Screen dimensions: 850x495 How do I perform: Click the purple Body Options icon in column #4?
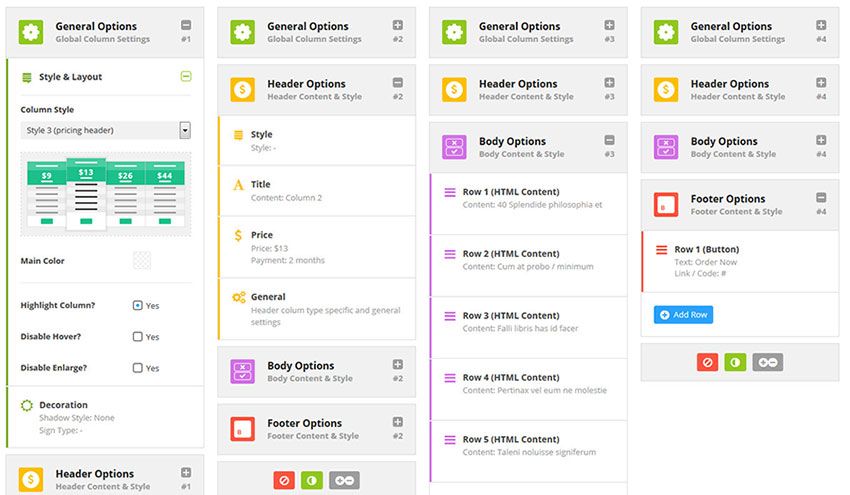click(667, 147)
